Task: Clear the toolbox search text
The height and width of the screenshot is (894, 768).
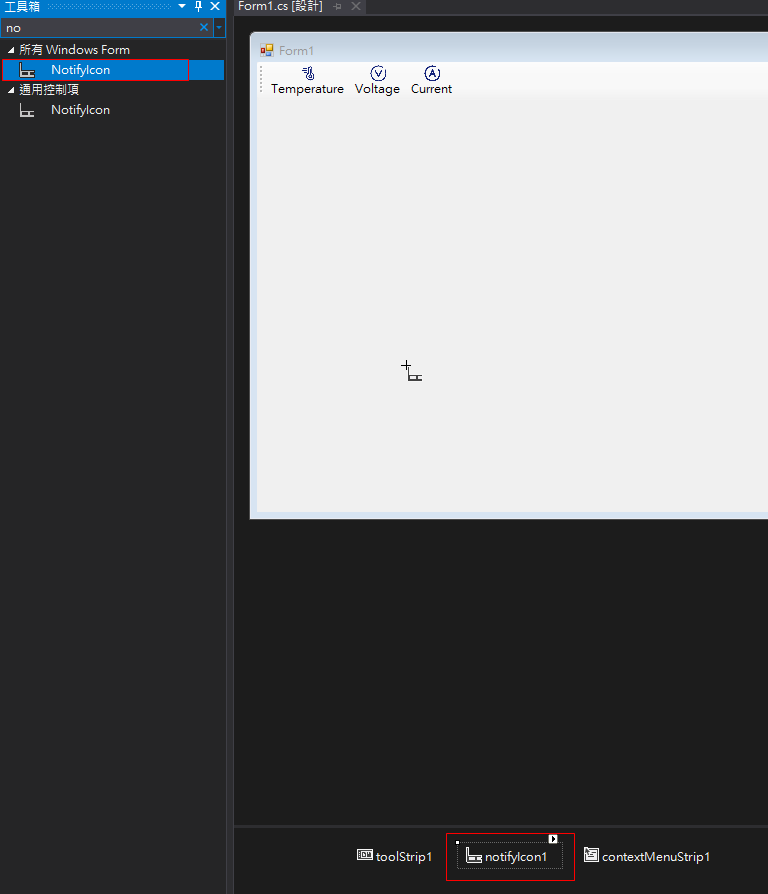Action: 204,27
